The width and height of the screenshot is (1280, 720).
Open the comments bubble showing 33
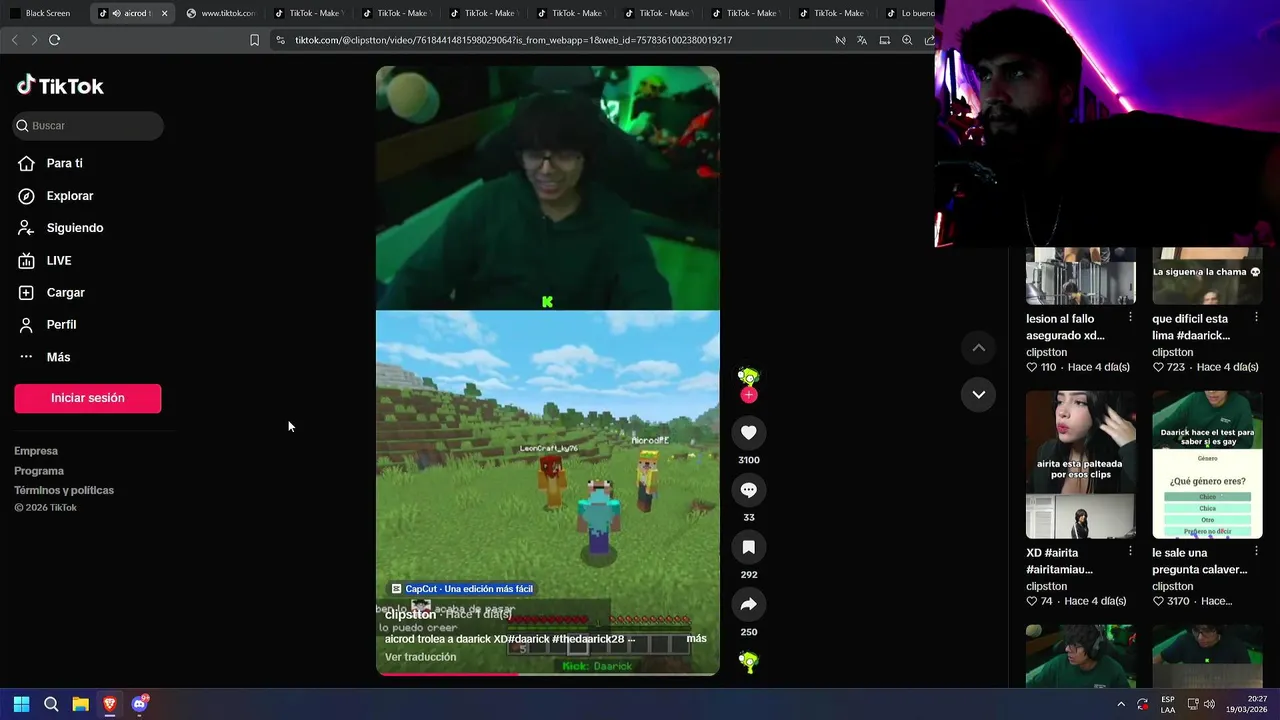[748, 490]
